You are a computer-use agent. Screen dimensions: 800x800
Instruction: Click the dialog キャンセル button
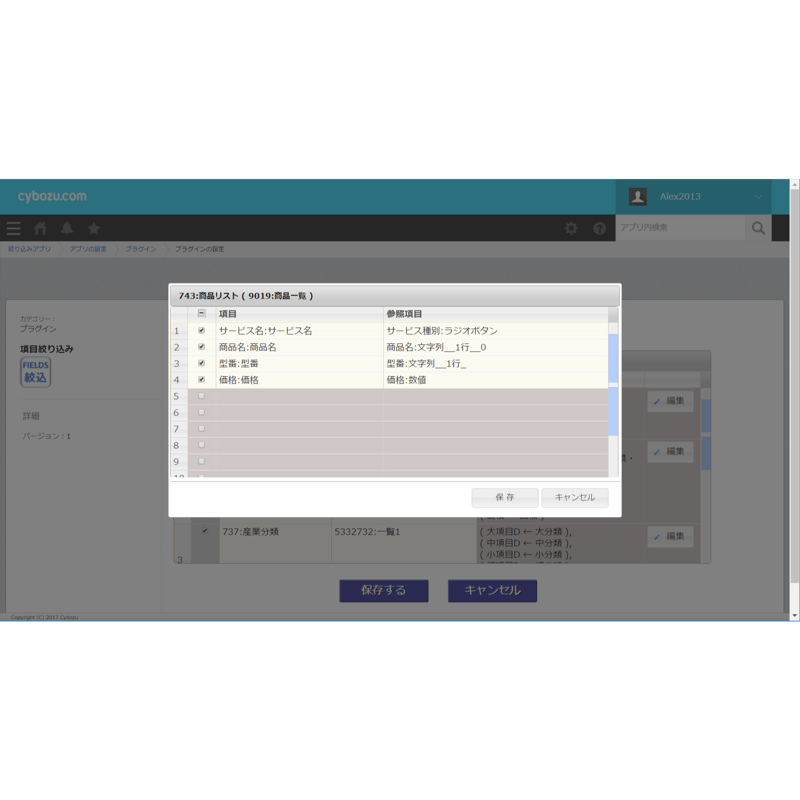(x=575, y=497)
